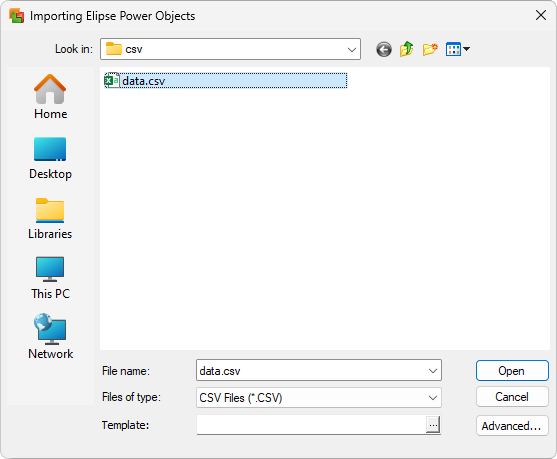557x459 pixels.
Task: Browse Network location
Action: click(x=50, y=337)
